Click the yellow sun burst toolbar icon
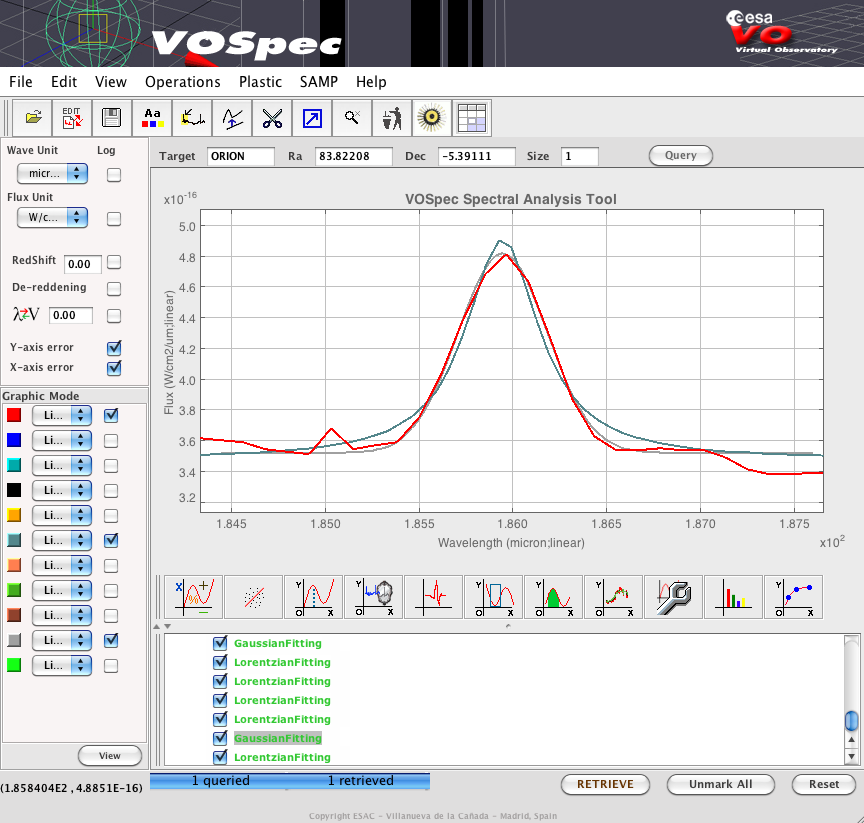Screen dimensions: 864x823 pyautogui.click(x=432, y=118)
